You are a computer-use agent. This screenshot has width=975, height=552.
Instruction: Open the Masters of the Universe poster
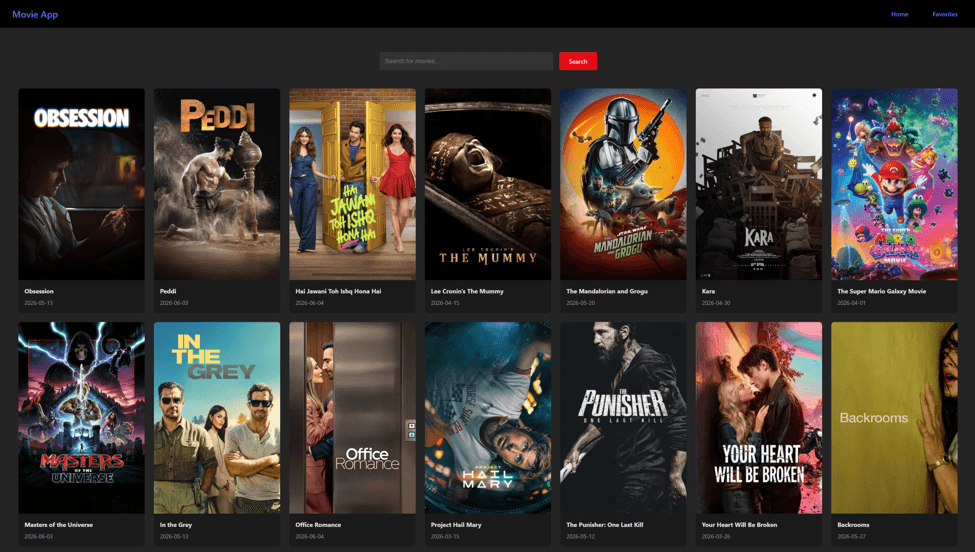[81, 418]
